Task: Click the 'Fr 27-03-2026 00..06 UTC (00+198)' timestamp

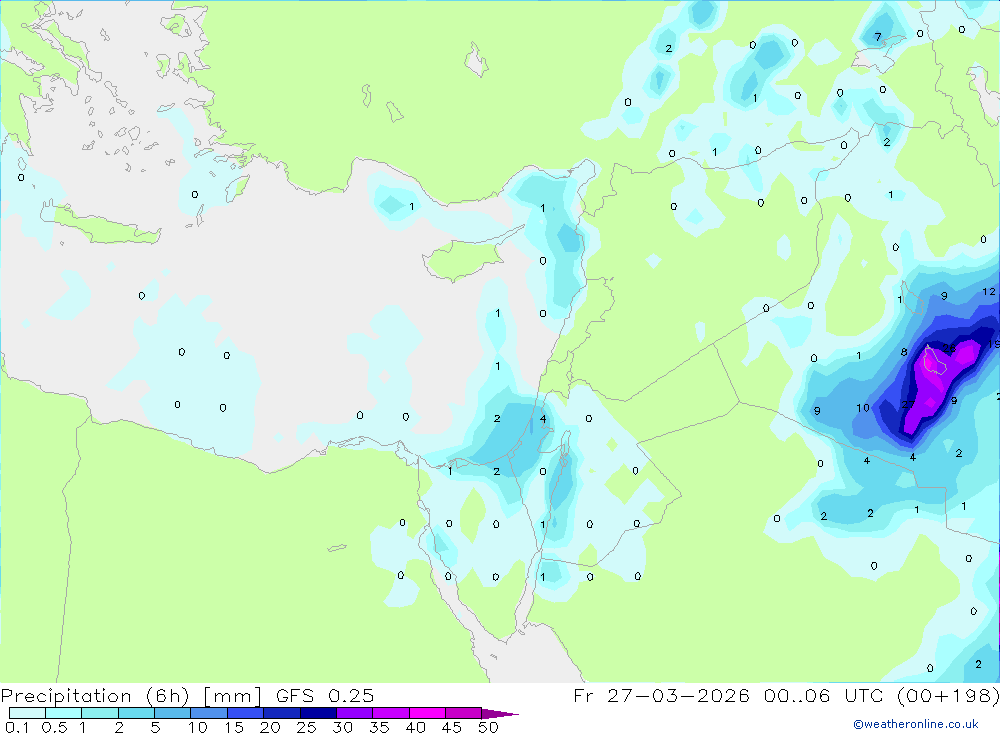Action: [786, 695]
